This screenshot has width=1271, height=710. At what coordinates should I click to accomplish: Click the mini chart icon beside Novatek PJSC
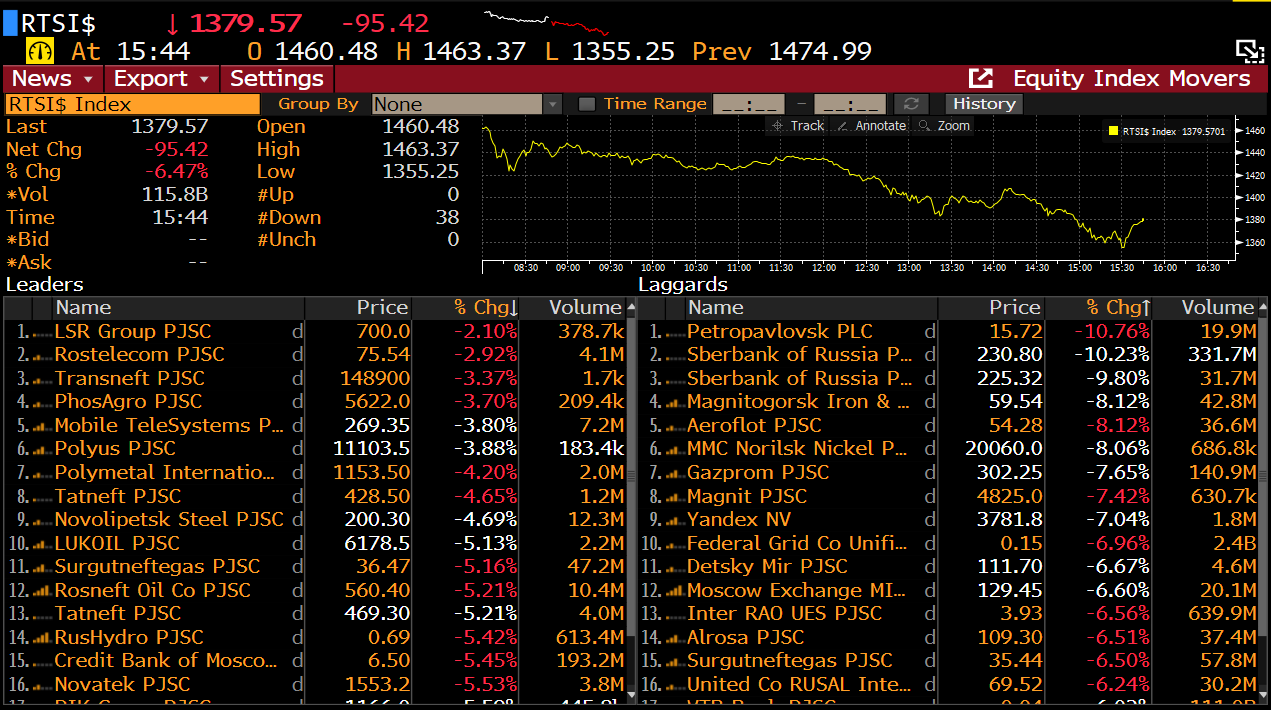(42, 685)
